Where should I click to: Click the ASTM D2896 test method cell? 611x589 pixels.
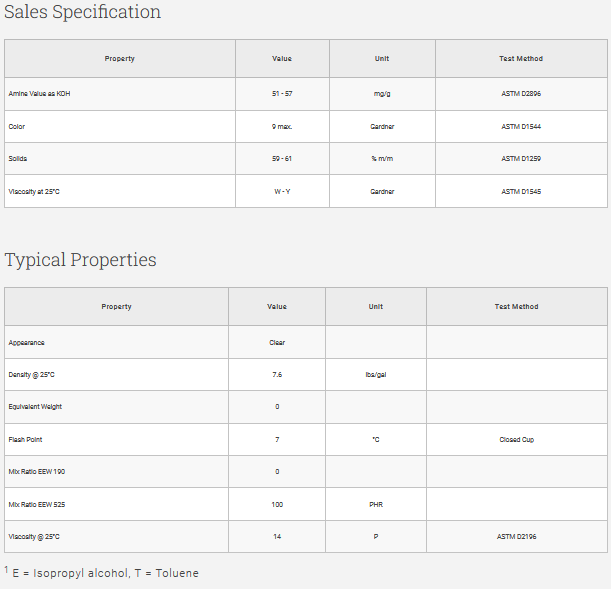tap(521, 94)
